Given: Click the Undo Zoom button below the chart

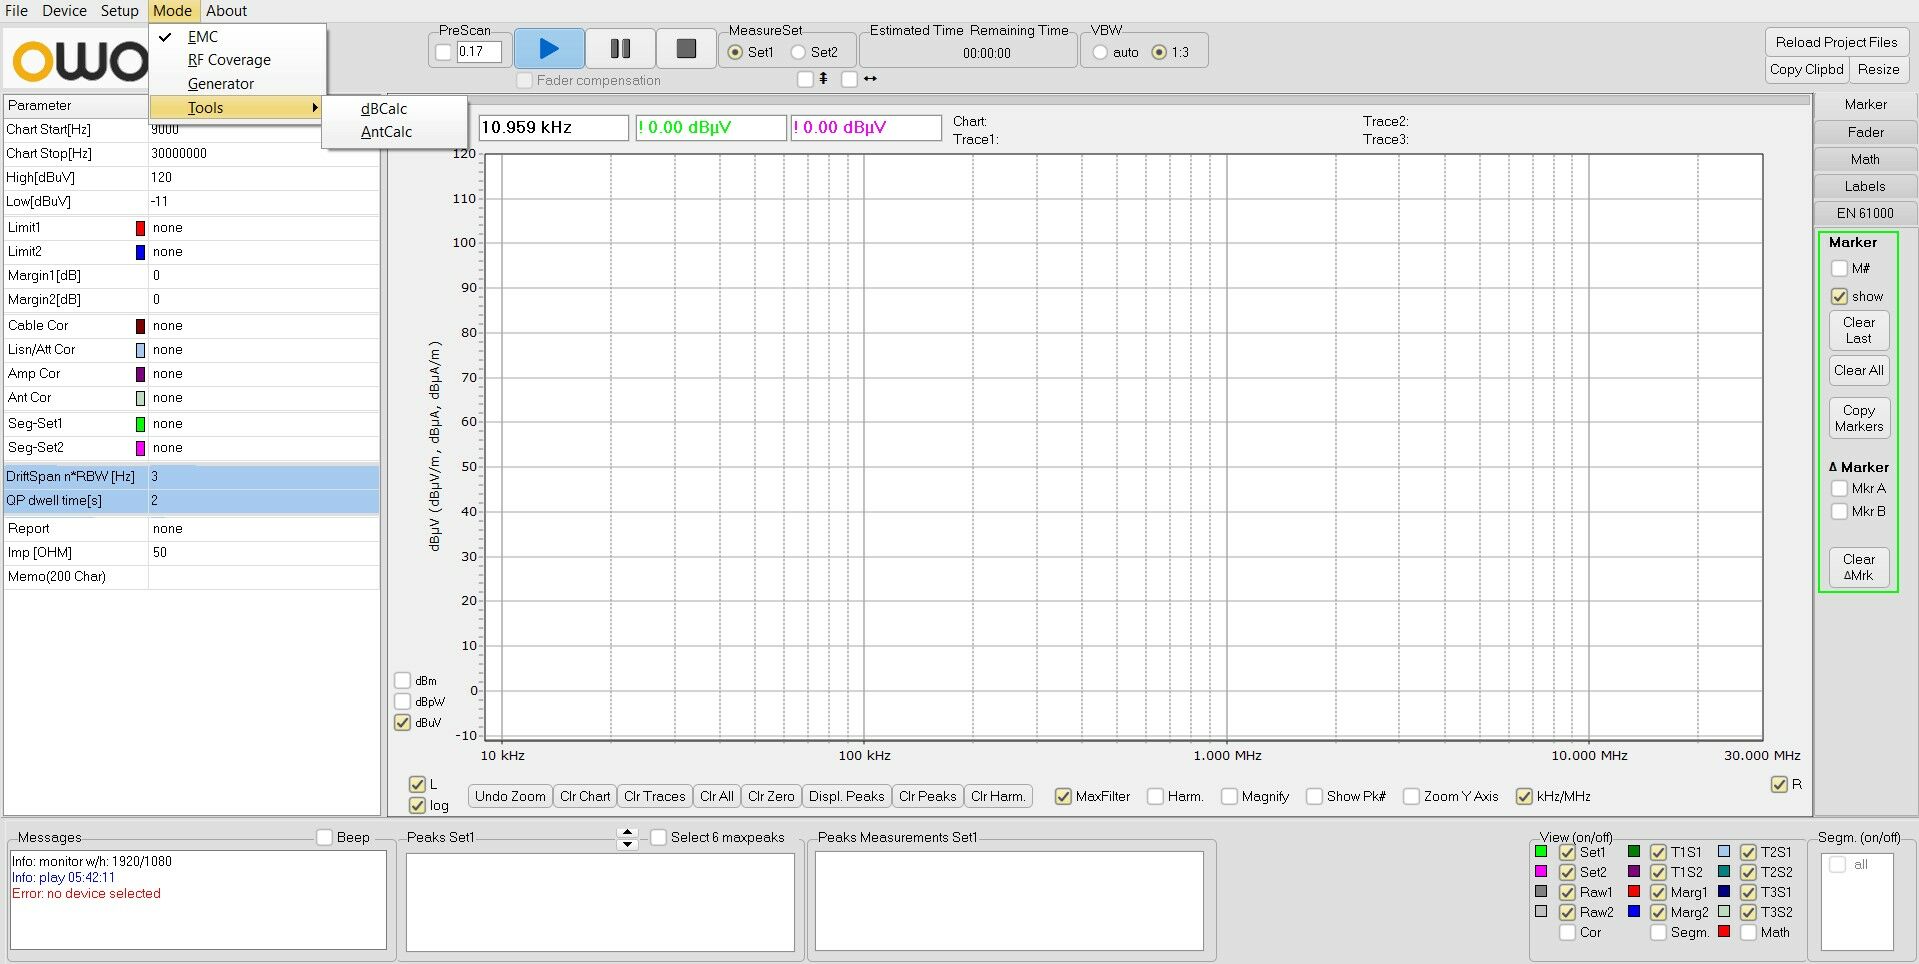Looking at the screenshot, I should tap(509, 796).
